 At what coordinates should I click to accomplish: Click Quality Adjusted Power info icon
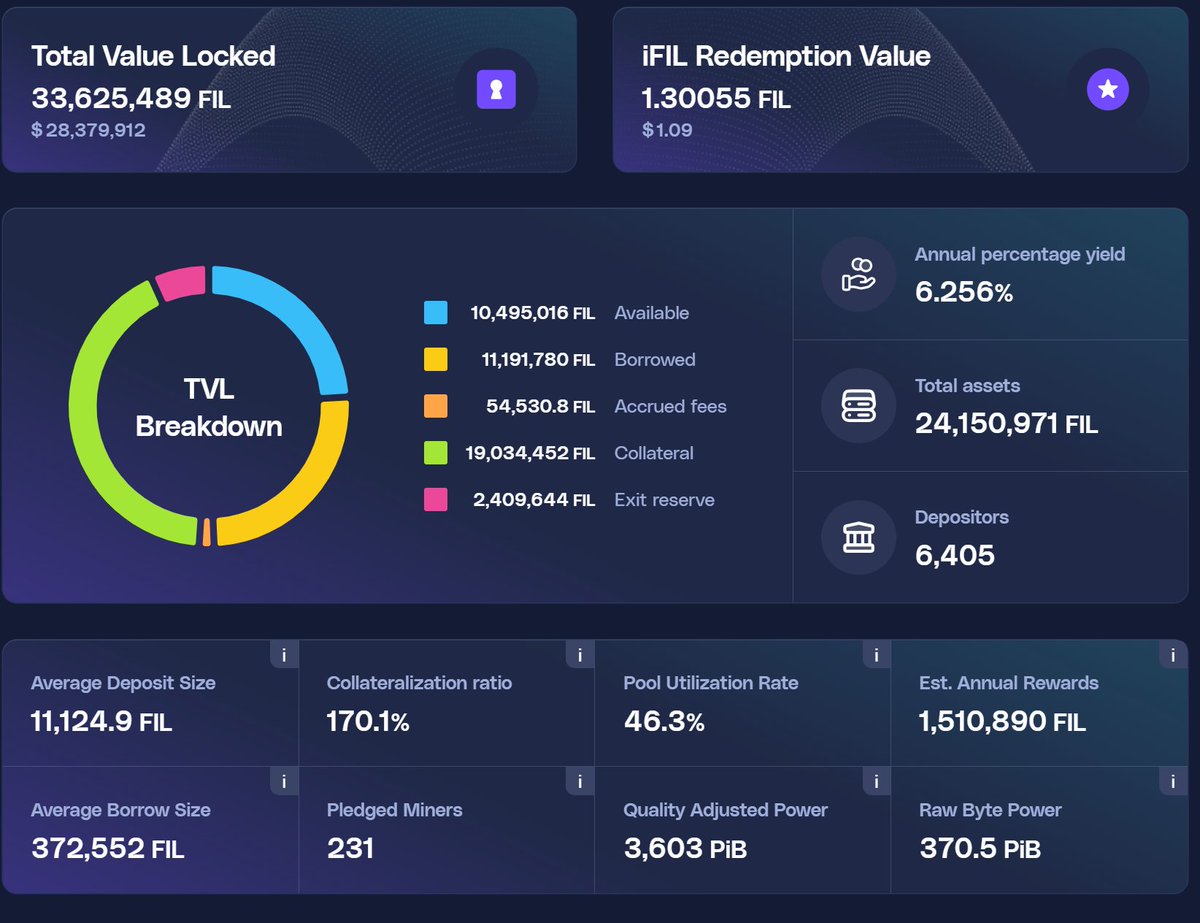tap(876, 782)
